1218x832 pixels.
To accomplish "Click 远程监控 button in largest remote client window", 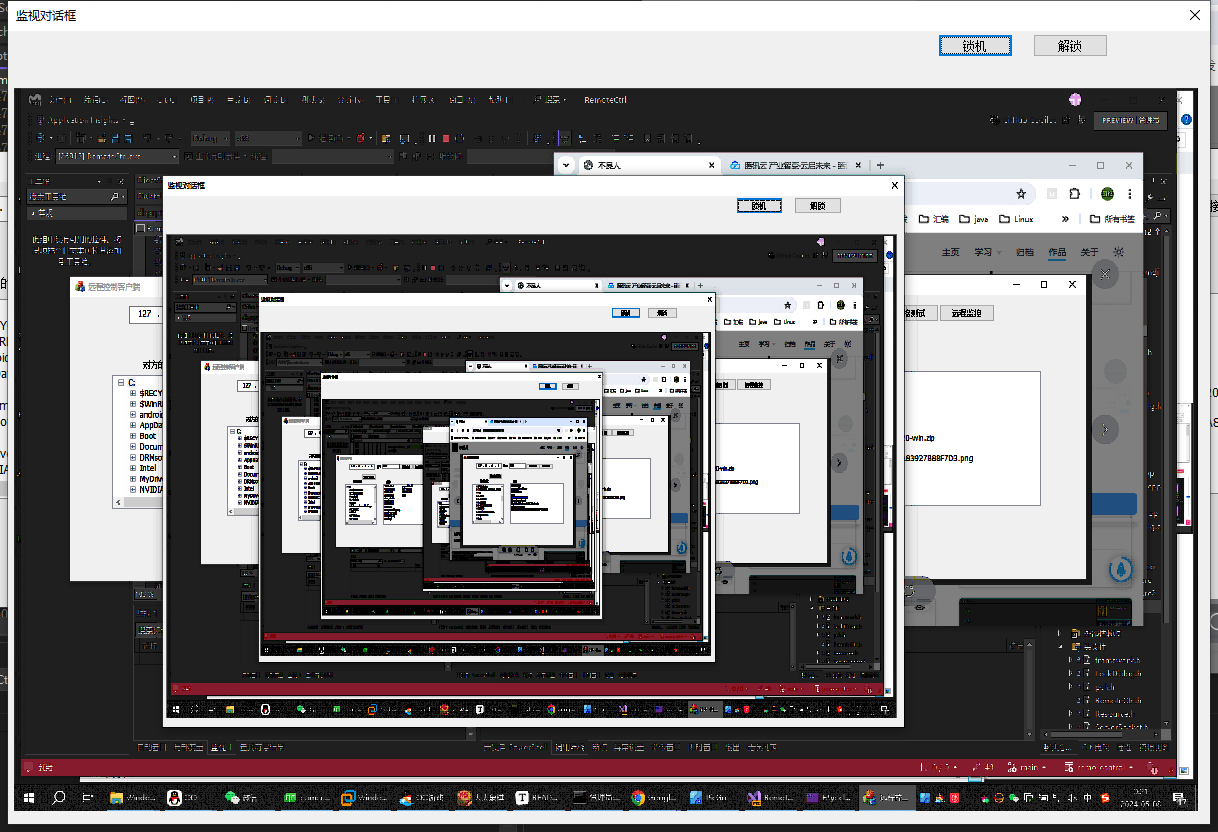I will (x=966, y=313).
